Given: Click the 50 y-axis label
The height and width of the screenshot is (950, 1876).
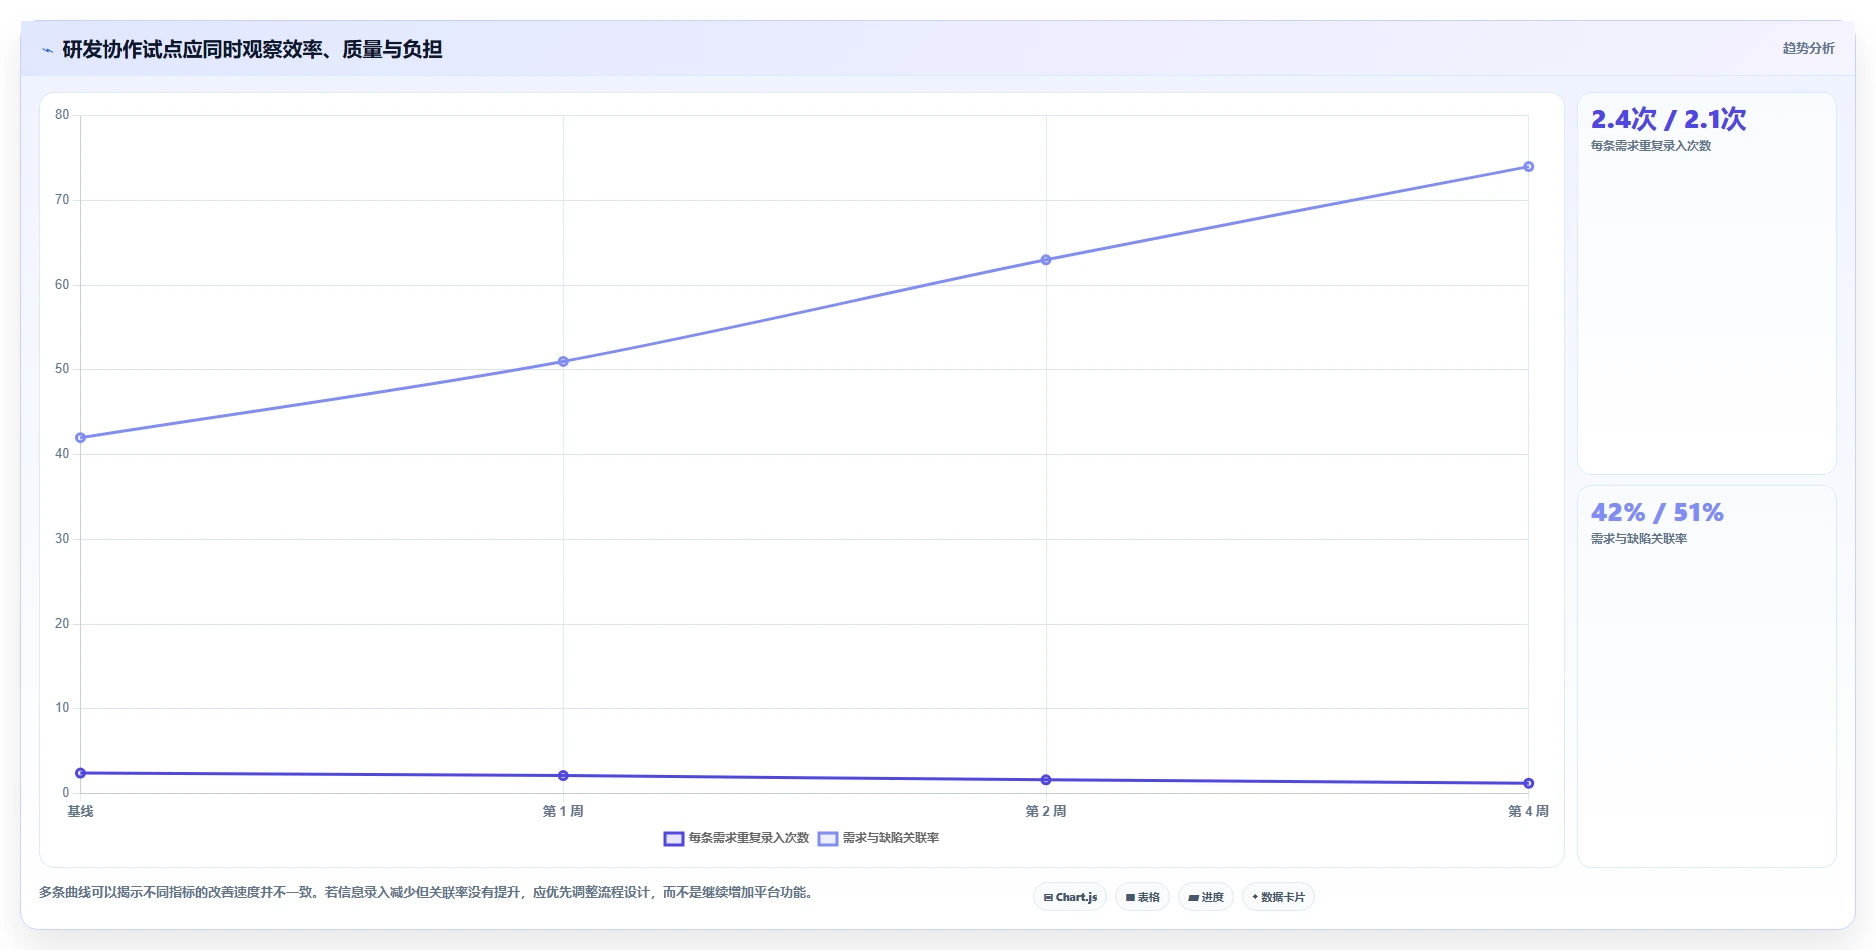Looking at the screenshot, I should [x=62, y=369].
